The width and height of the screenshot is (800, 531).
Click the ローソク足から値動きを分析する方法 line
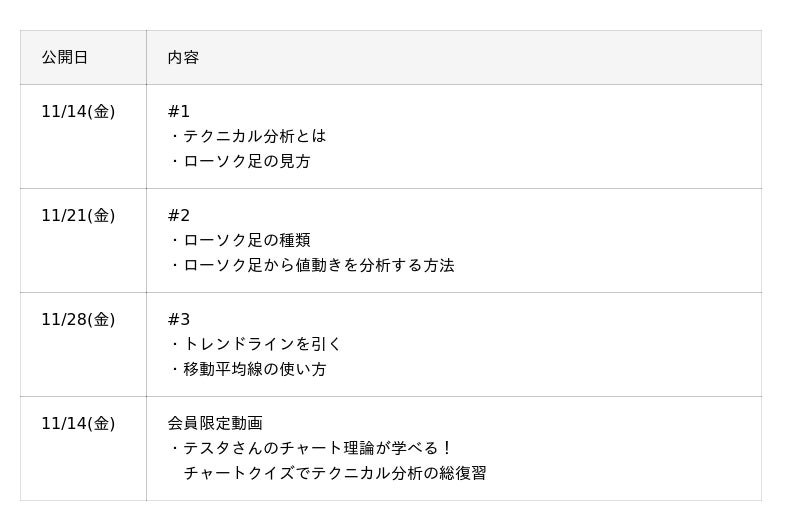click(x=318, y=265)
